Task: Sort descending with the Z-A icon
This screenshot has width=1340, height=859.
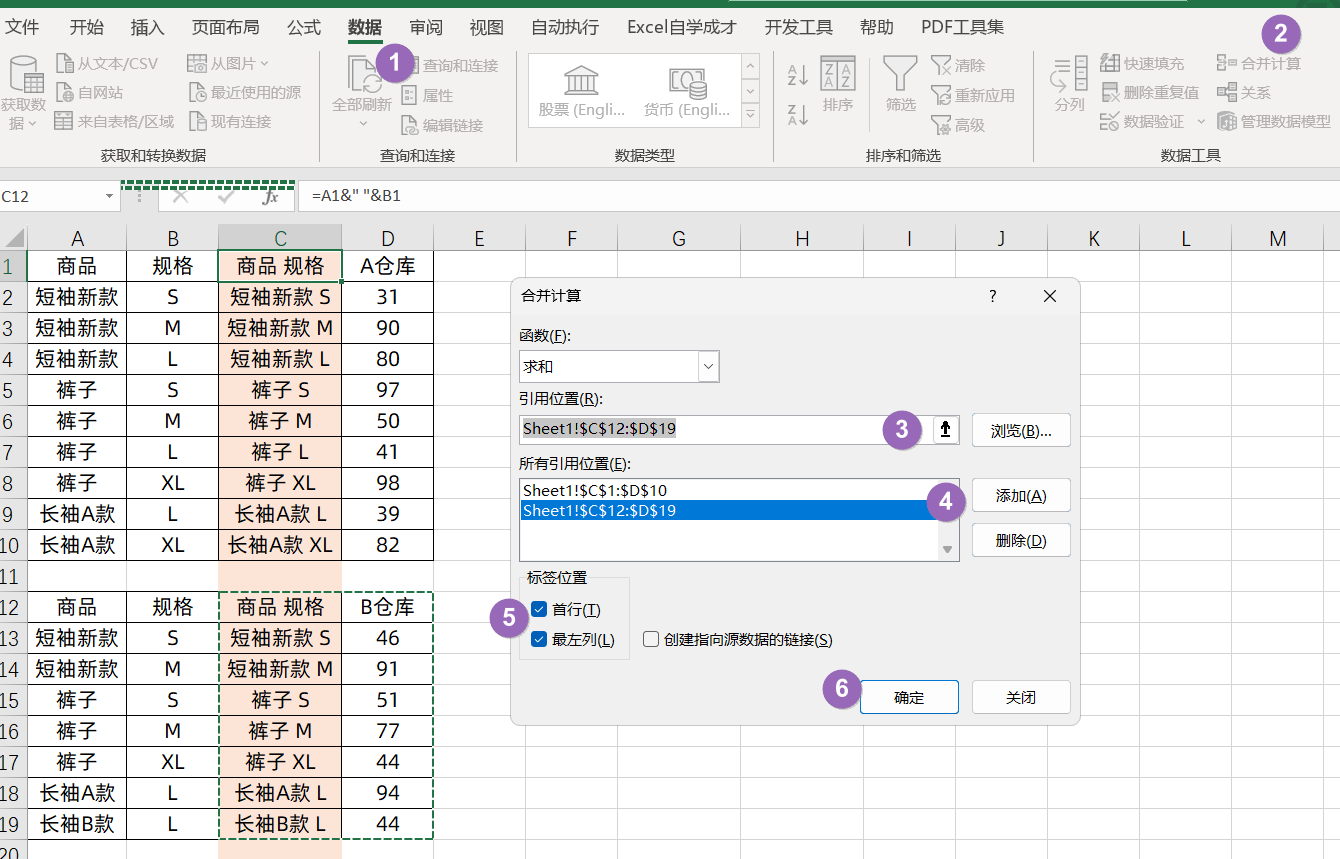Action: coord(797,113)
